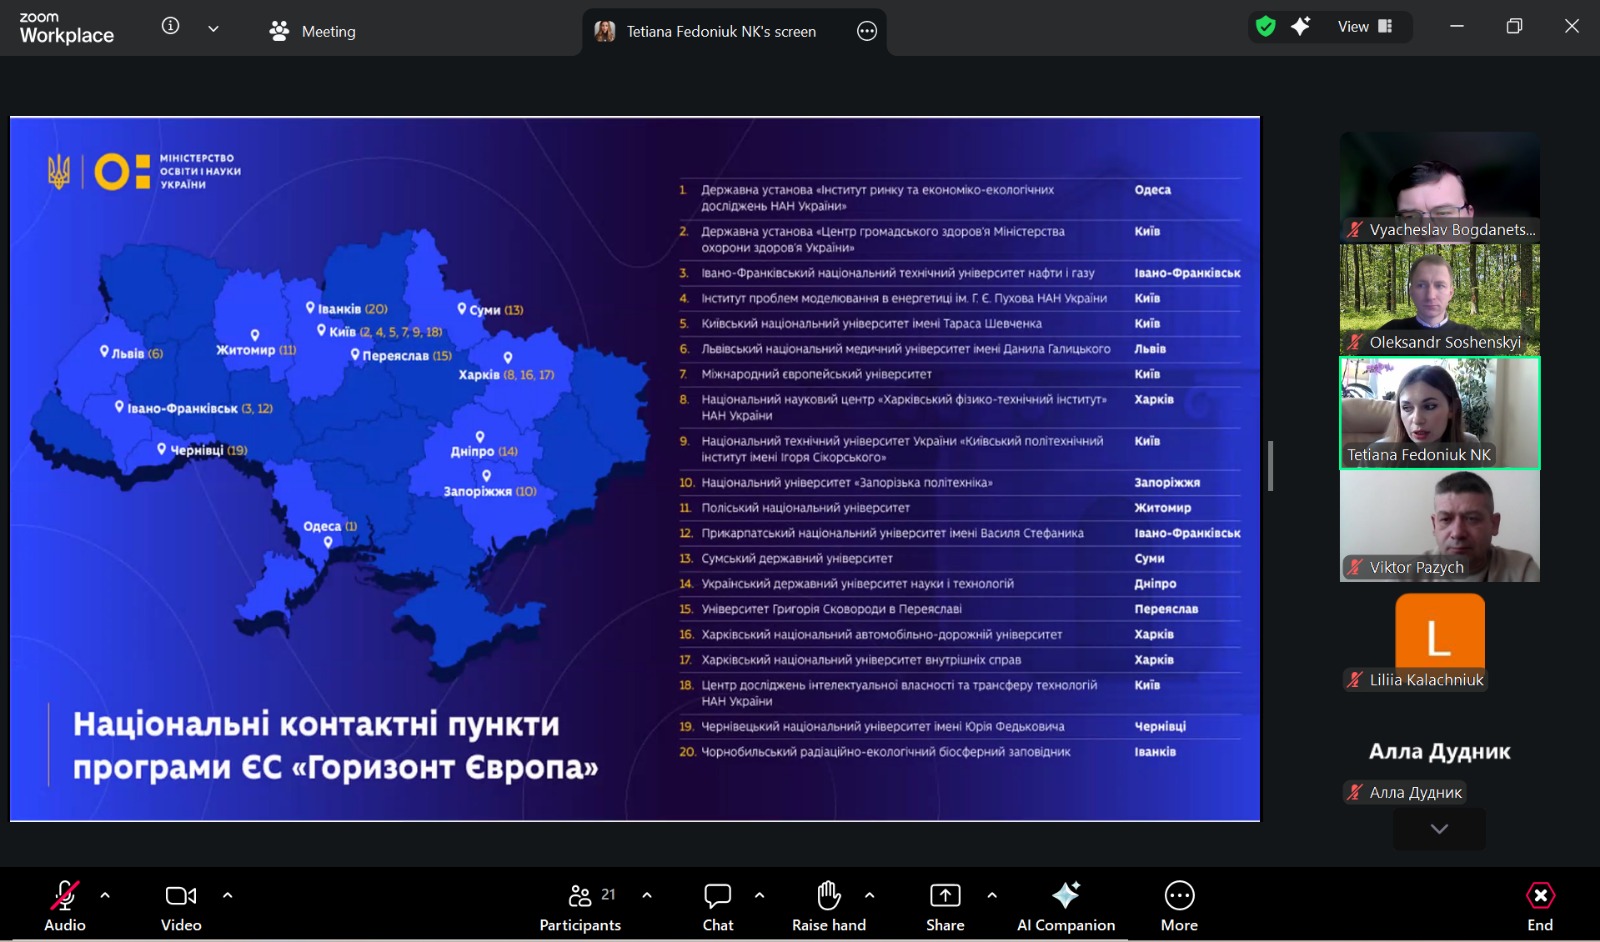This screenshot has height=942, width=1600.
Task: Click the Харків map pin on slide
Action: coord(508,358)
